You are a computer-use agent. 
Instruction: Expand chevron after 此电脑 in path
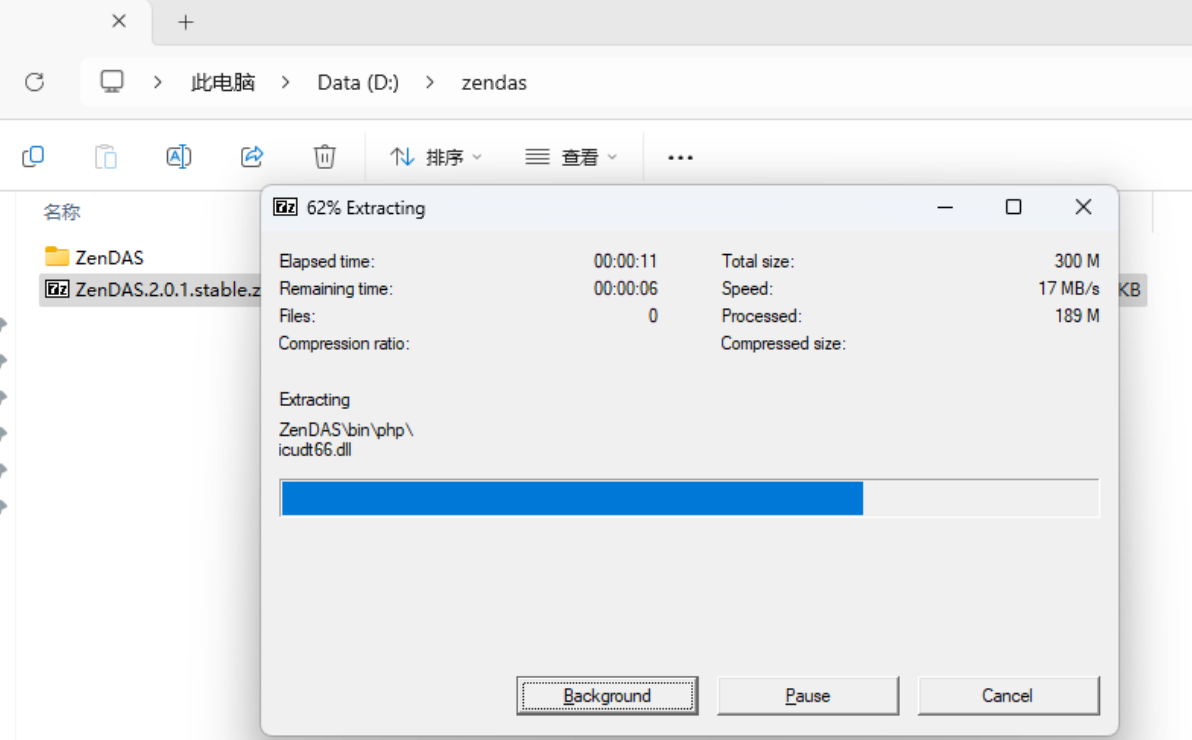286,83
